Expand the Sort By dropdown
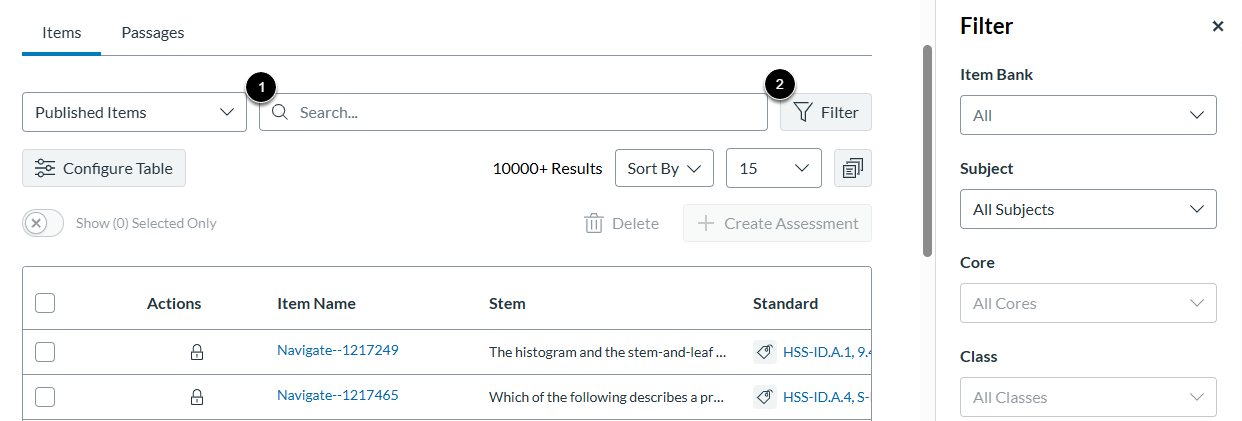This screenshot has width=1242, height=421. (664, 168)
